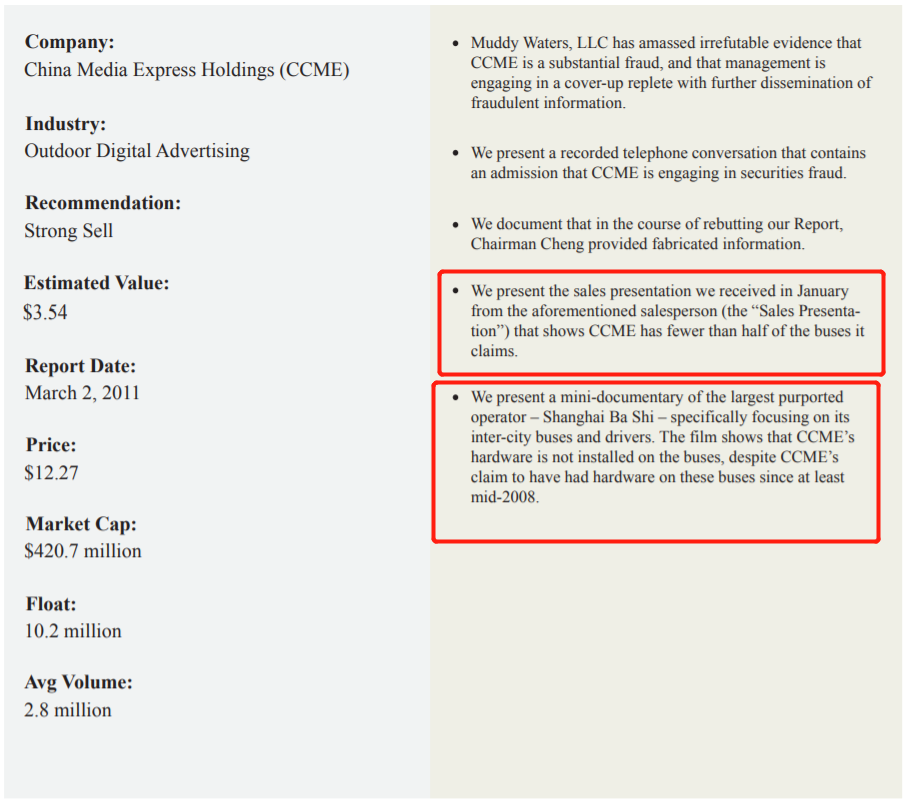
Task: Select the '$420.7 million' value
Action: point(83,551)
